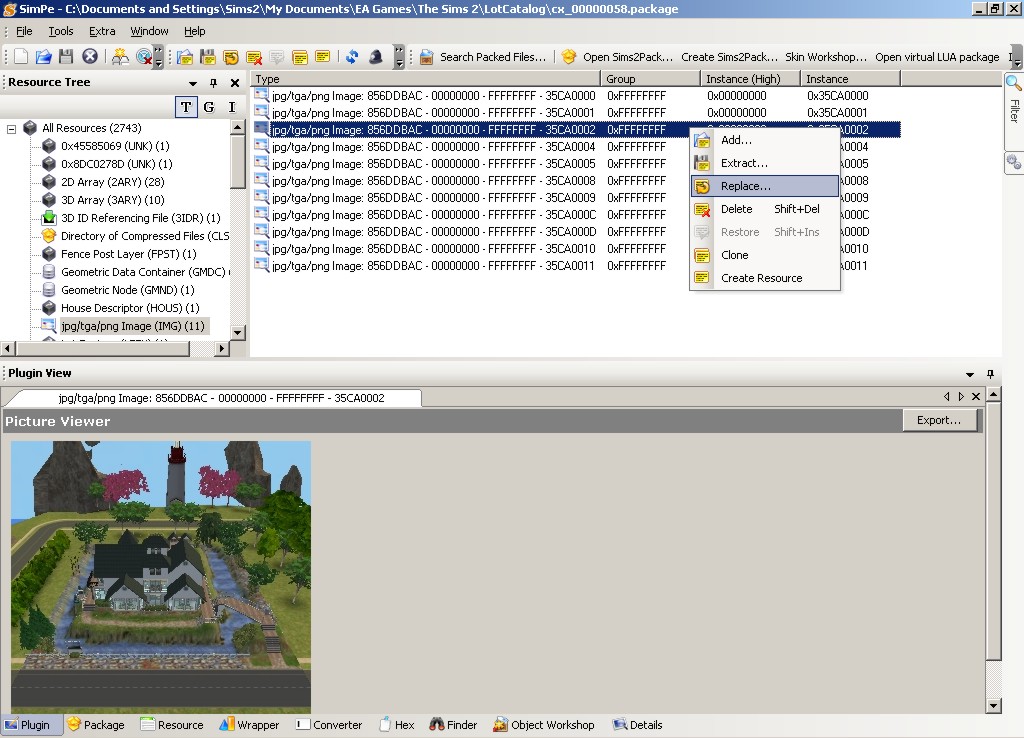Image resolution: width=1024 pixels, height=738 pixels.
Task: Click the Open package folder icon
Action: click(44, 57)
